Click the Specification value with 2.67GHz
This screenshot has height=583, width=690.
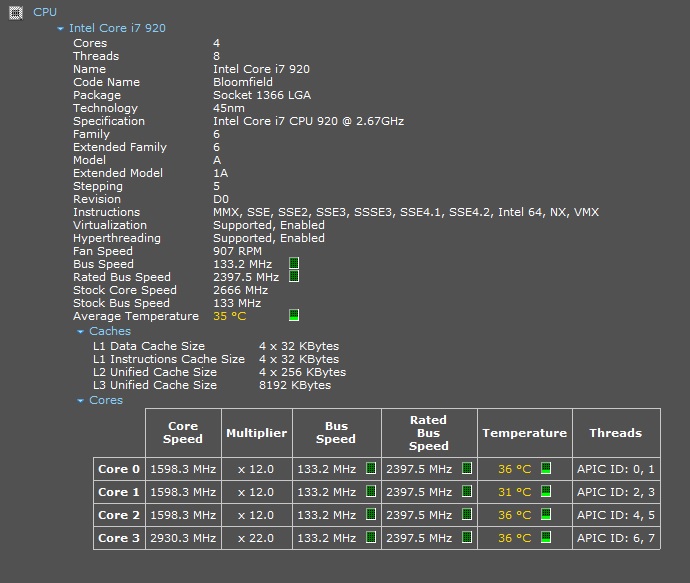[308, 121]
